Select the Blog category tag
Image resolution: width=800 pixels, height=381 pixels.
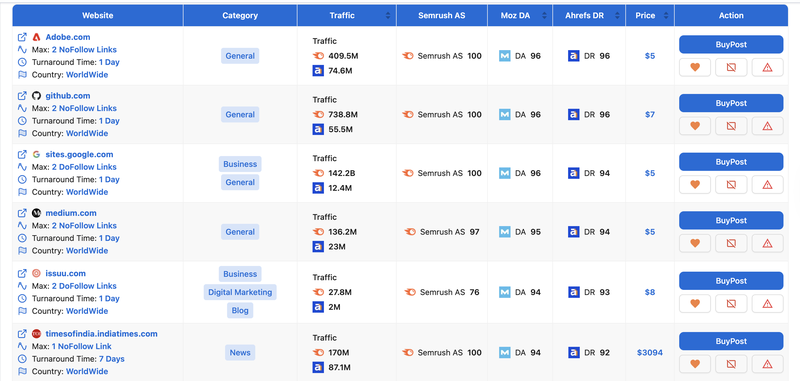[x=240, y=310]
